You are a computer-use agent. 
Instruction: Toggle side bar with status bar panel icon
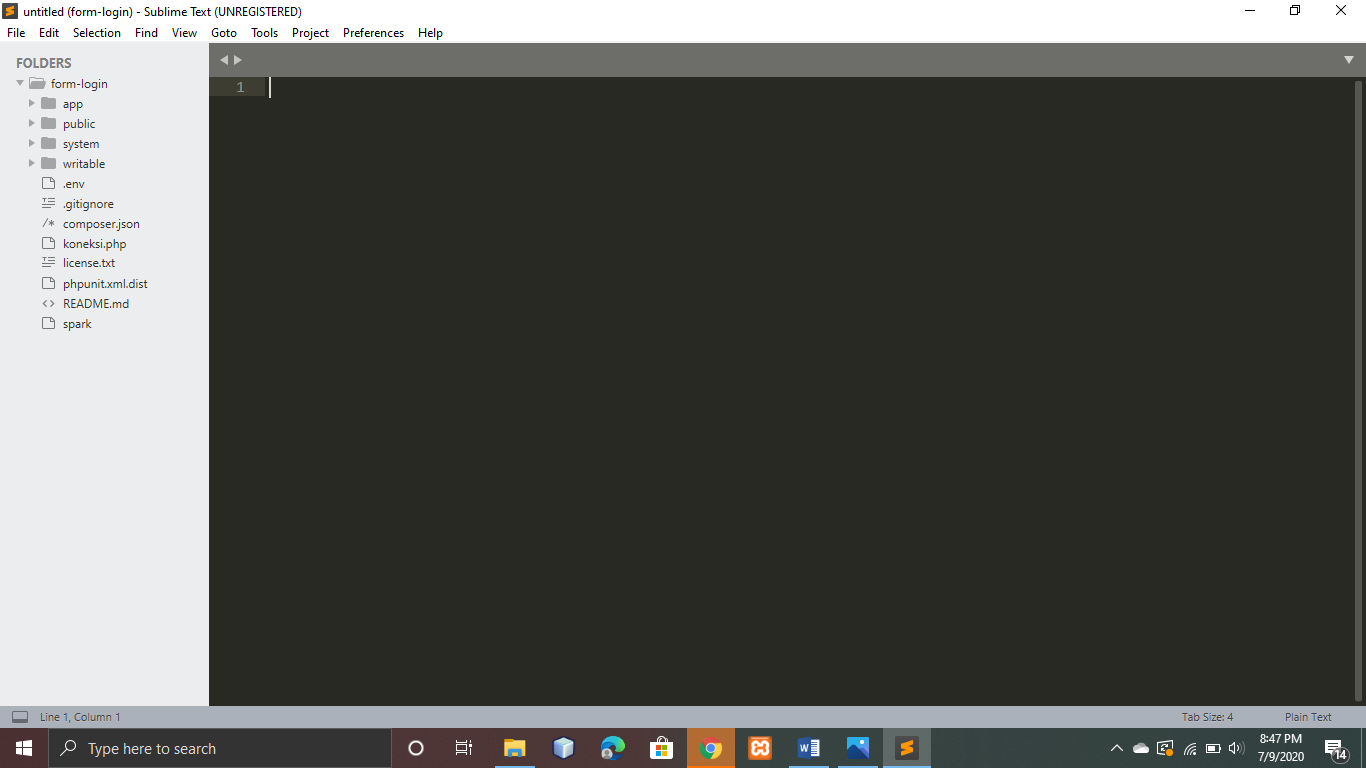coord(20,717)
